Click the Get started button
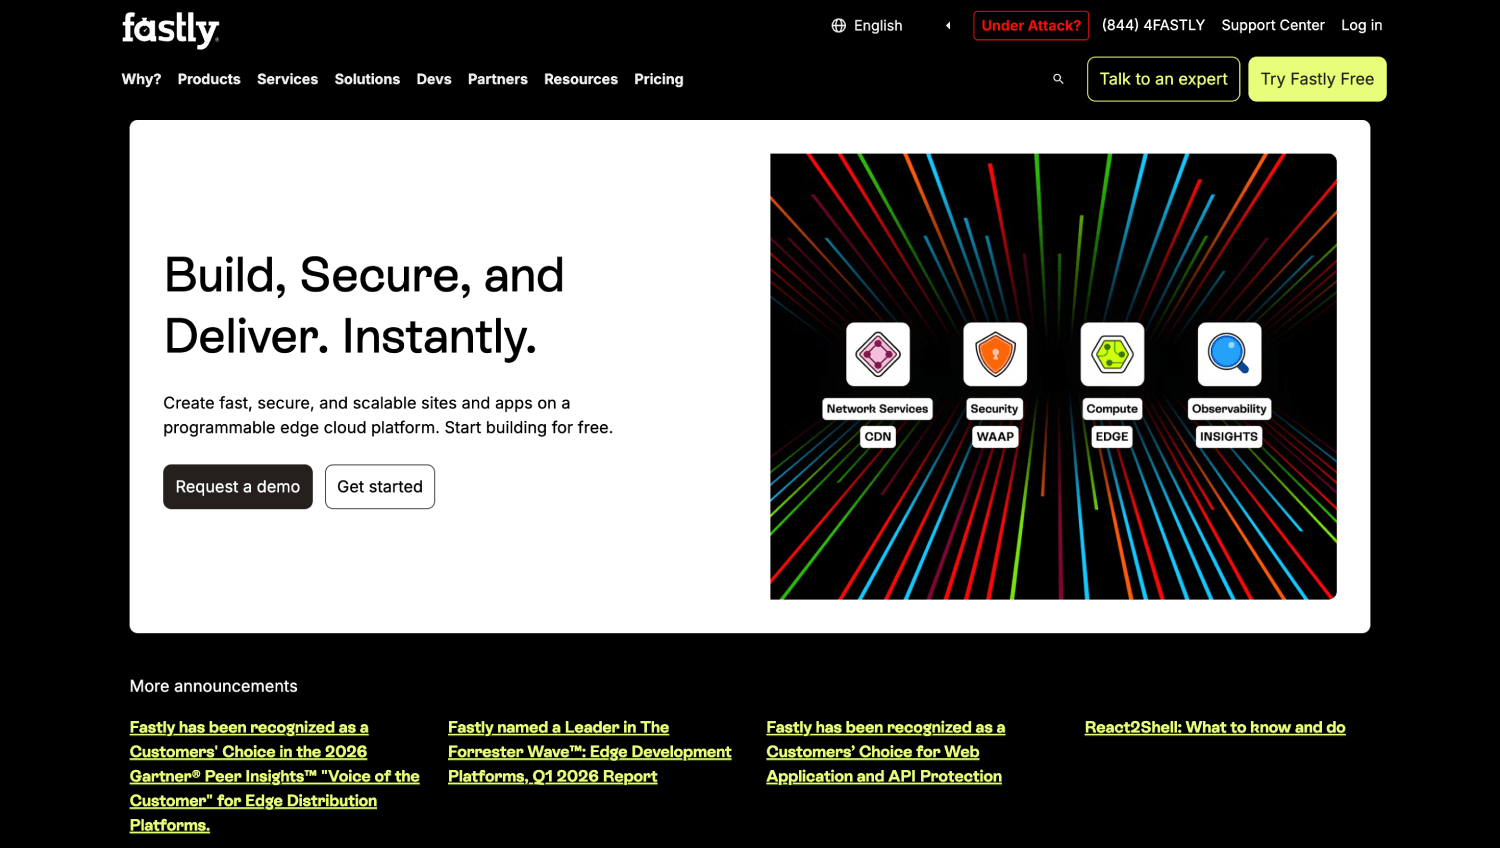 tap(380, 487)
